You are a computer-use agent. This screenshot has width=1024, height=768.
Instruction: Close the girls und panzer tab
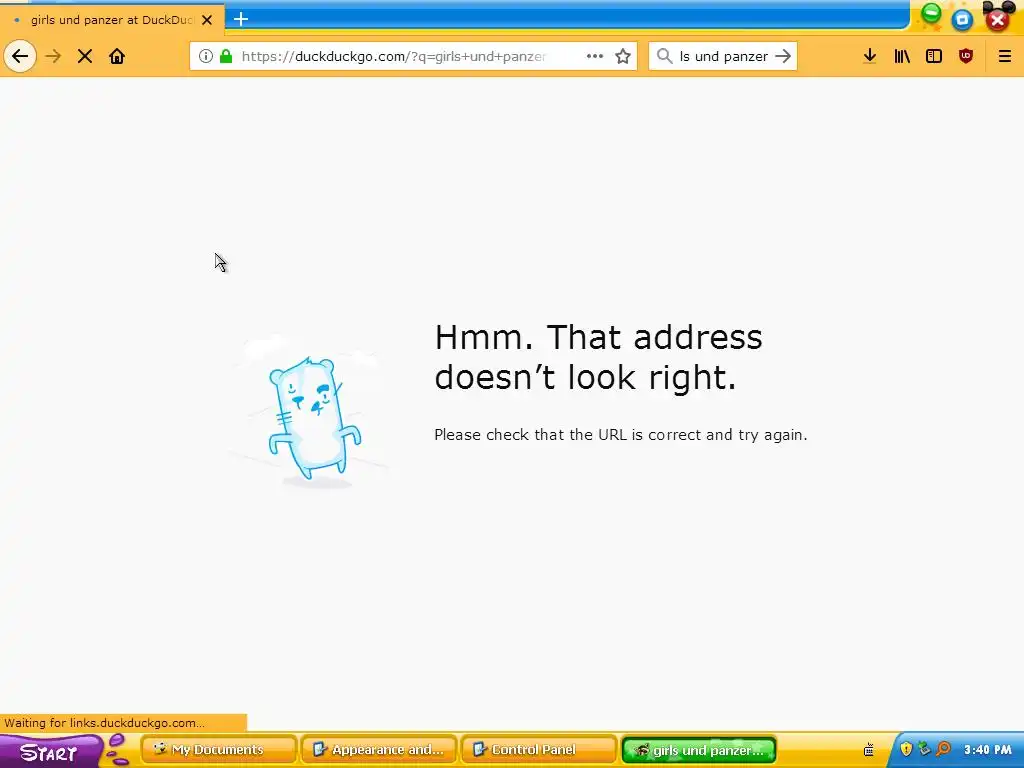(207, 20)
